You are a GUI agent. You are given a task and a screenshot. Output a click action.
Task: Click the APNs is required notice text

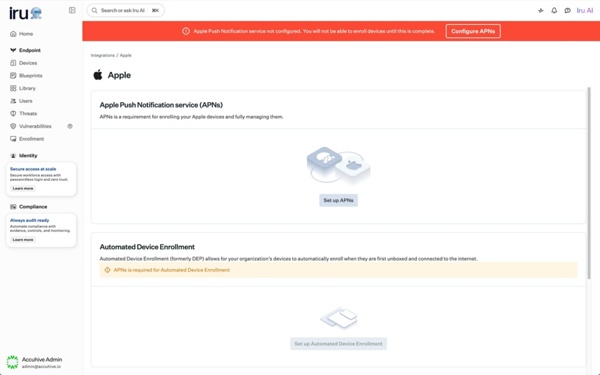(x=171, y=270)
